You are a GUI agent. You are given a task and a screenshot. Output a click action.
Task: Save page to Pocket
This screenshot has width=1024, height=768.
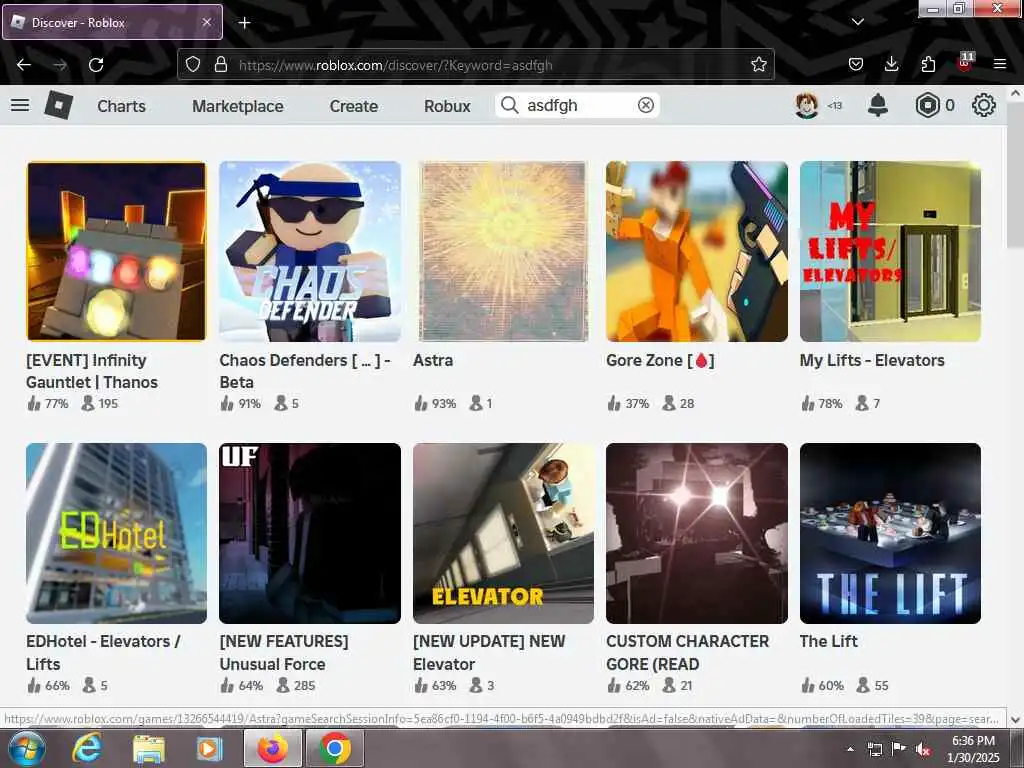pyautogui.click(x=856, y=64)
